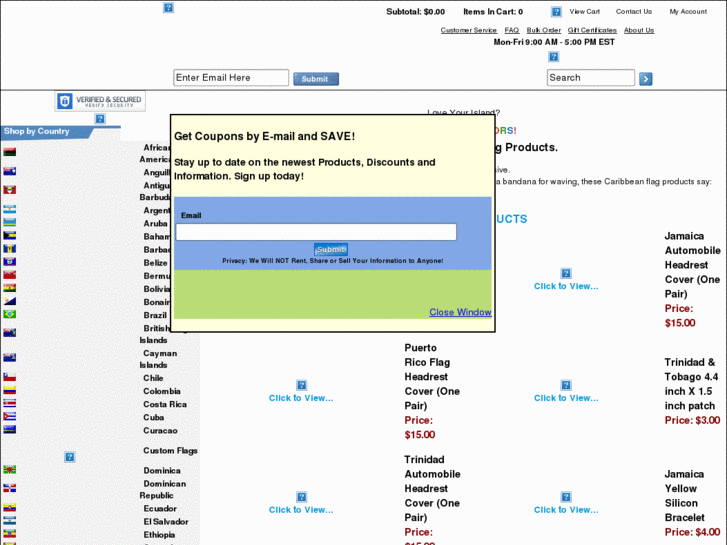Open Contact Us page

click(633, 12)
